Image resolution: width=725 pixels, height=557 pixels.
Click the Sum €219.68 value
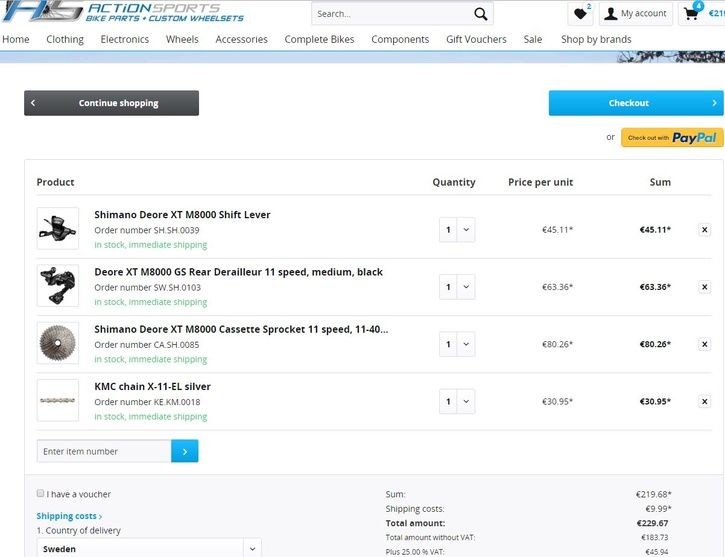(x=653, y=495)
